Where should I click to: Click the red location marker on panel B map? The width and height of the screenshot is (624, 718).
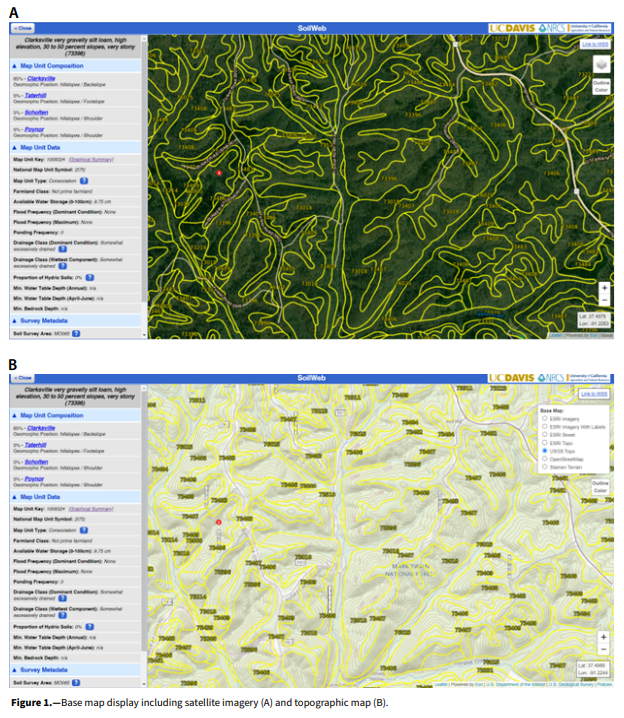219,522
